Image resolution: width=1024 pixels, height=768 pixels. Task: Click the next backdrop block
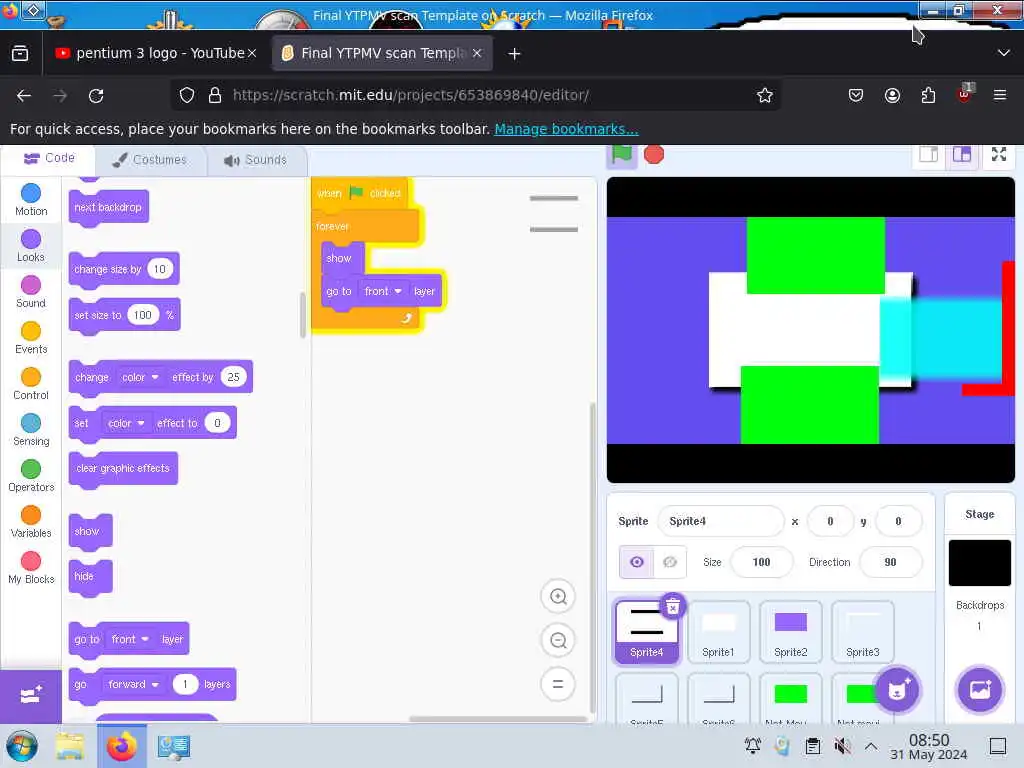108,208
